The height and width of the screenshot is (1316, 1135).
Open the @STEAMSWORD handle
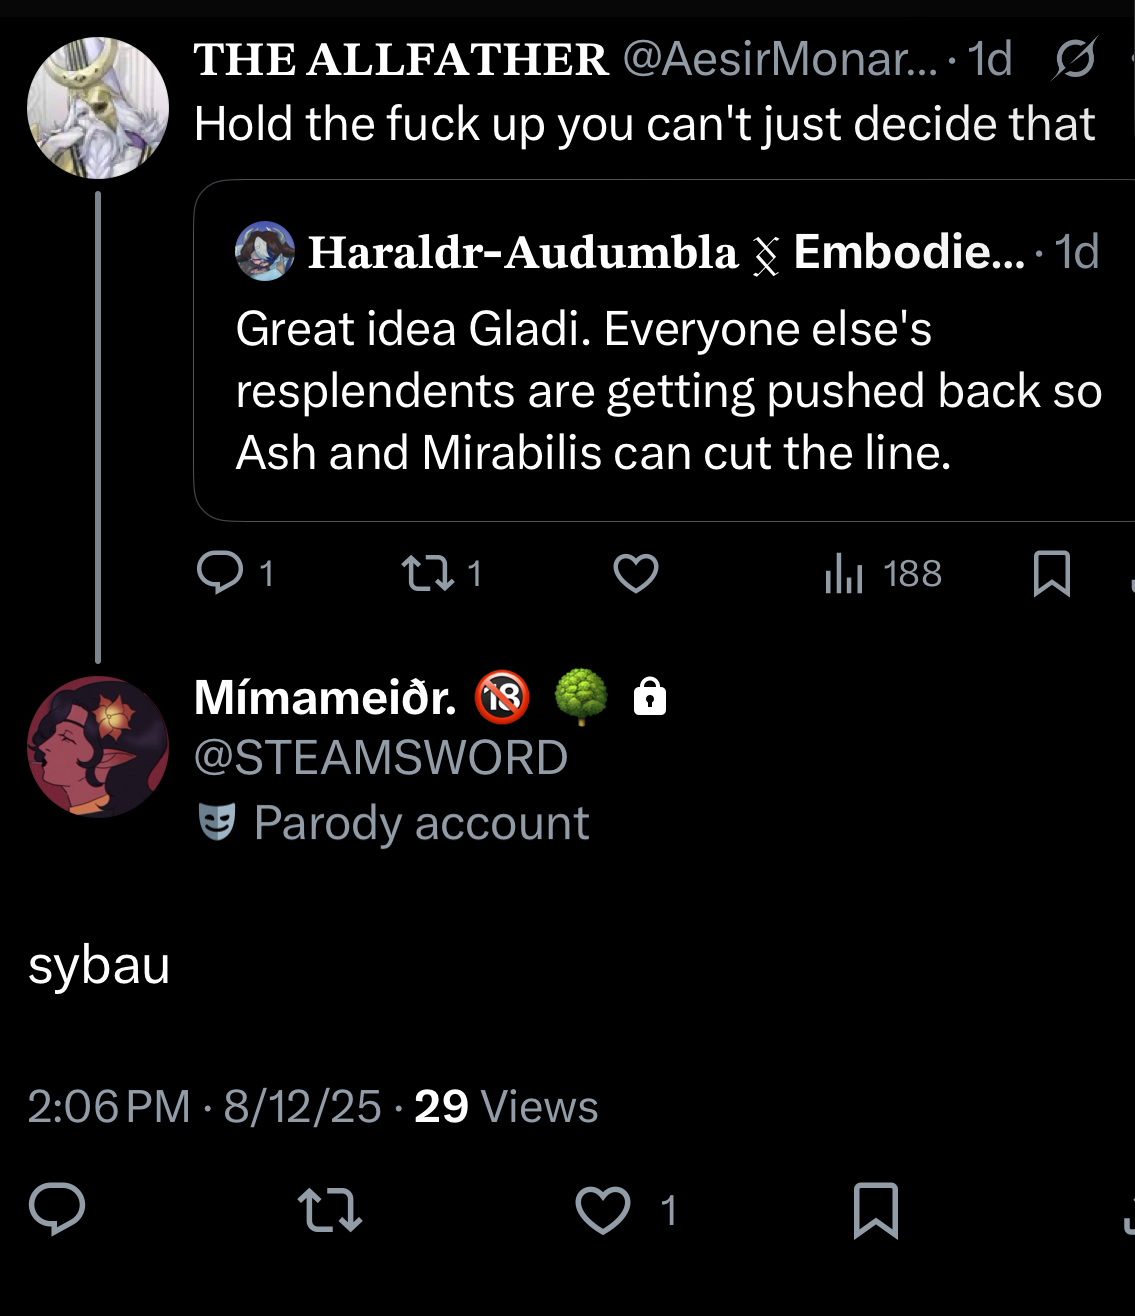(x=380, y=757)
